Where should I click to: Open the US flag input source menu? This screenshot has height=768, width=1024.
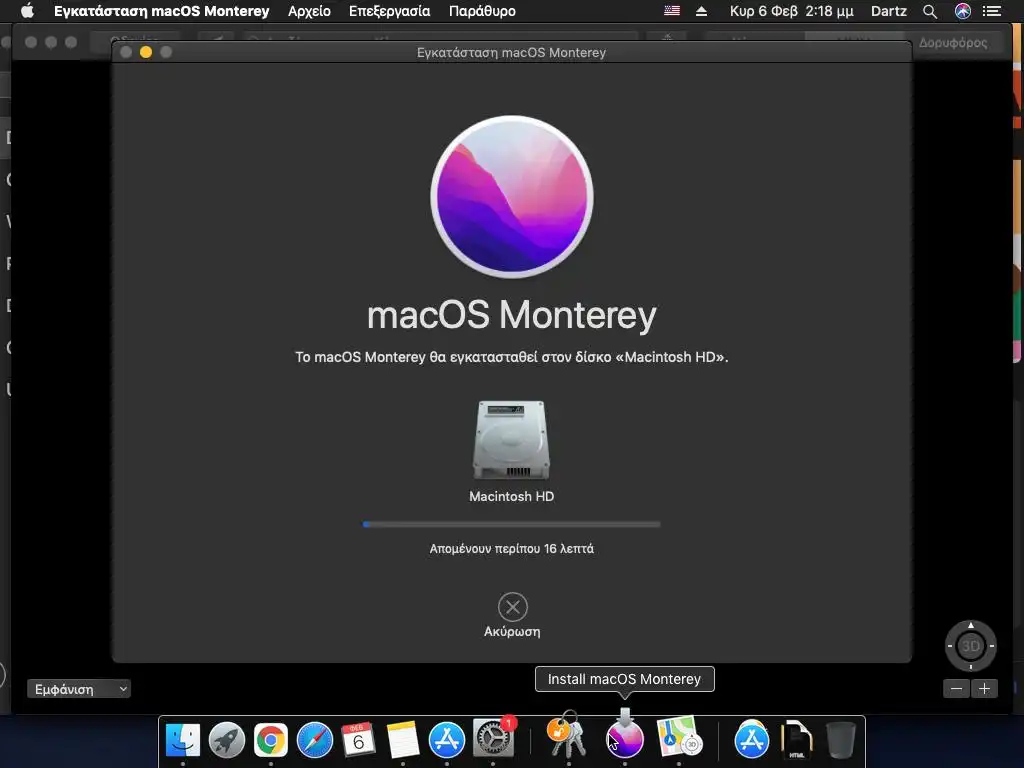click(x=672, y=11)
